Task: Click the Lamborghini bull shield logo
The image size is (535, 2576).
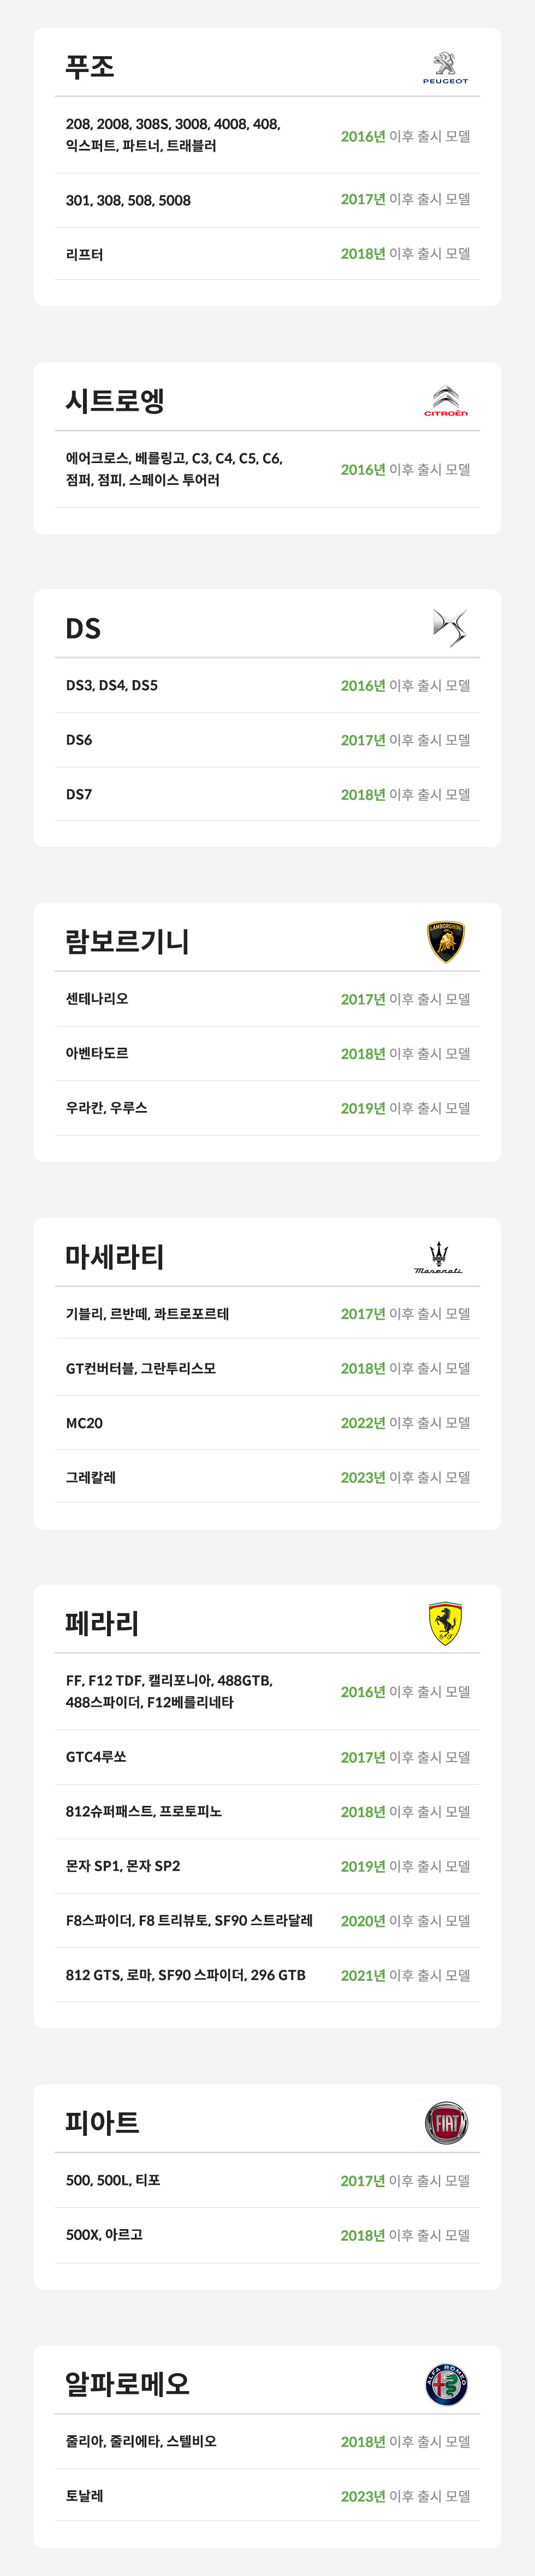Action: (x=446, y=941)
